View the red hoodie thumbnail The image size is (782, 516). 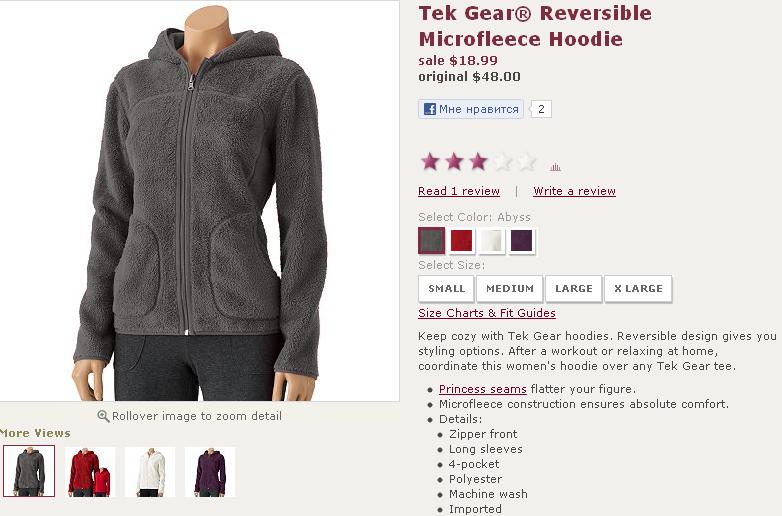coord(90,472)
